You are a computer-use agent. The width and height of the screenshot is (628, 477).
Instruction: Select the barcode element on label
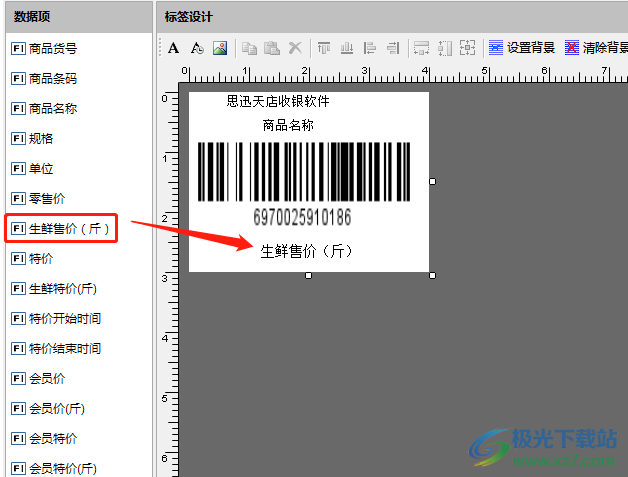(304, 171)
